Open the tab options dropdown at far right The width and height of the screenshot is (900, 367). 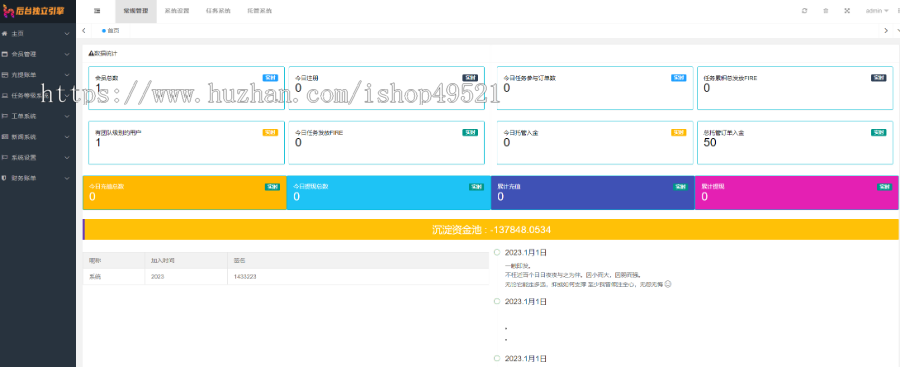898,30
